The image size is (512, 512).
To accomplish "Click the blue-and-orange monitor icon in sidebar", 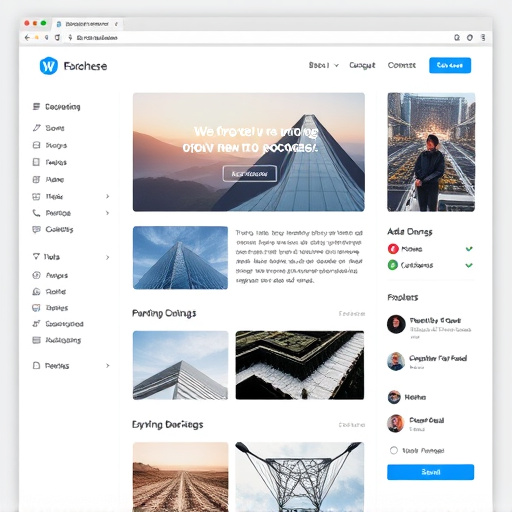I will tap(36, 308).
